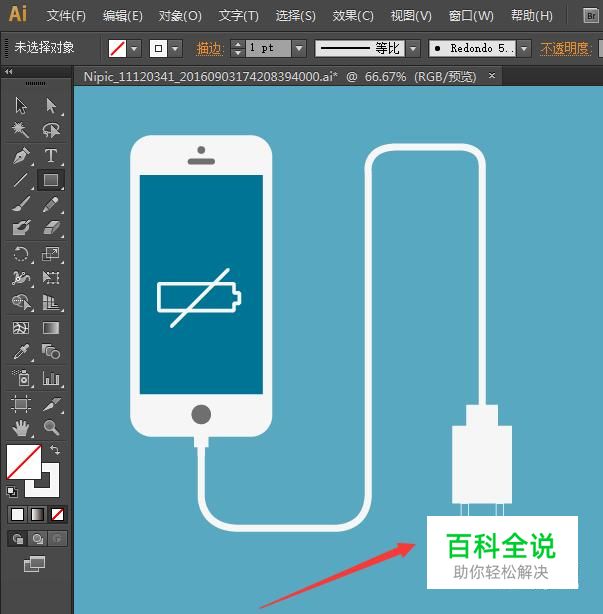
Task: Open the 文字(T) menu
Action: [x=238, y=16]
